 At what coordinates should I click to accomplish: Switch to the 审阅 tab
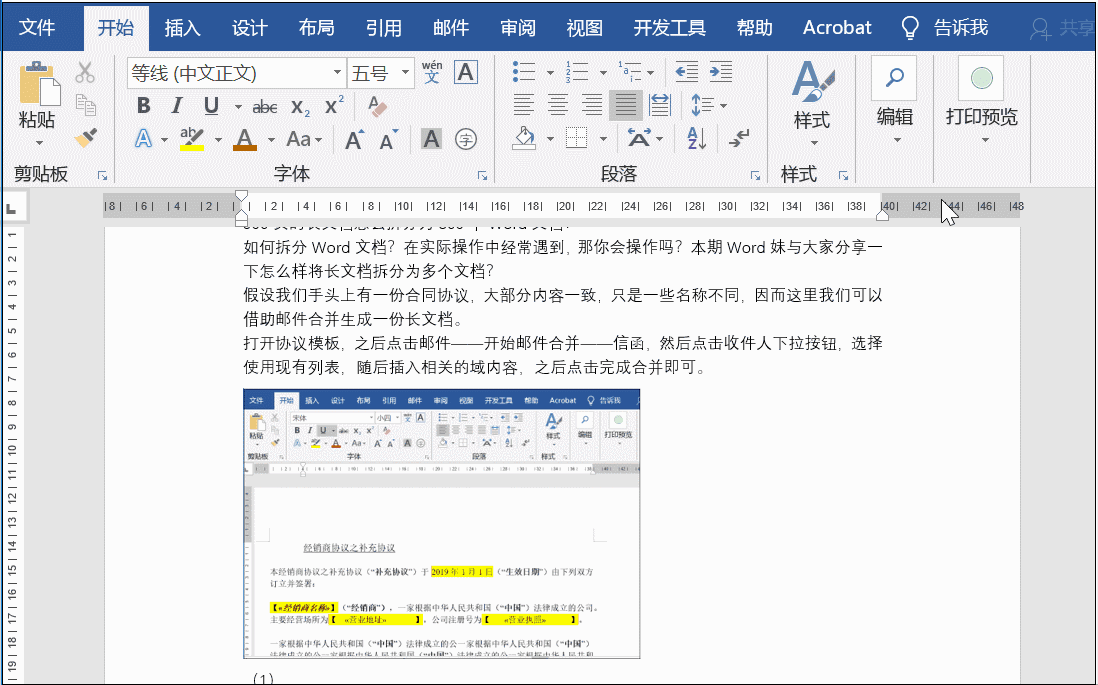518,27
